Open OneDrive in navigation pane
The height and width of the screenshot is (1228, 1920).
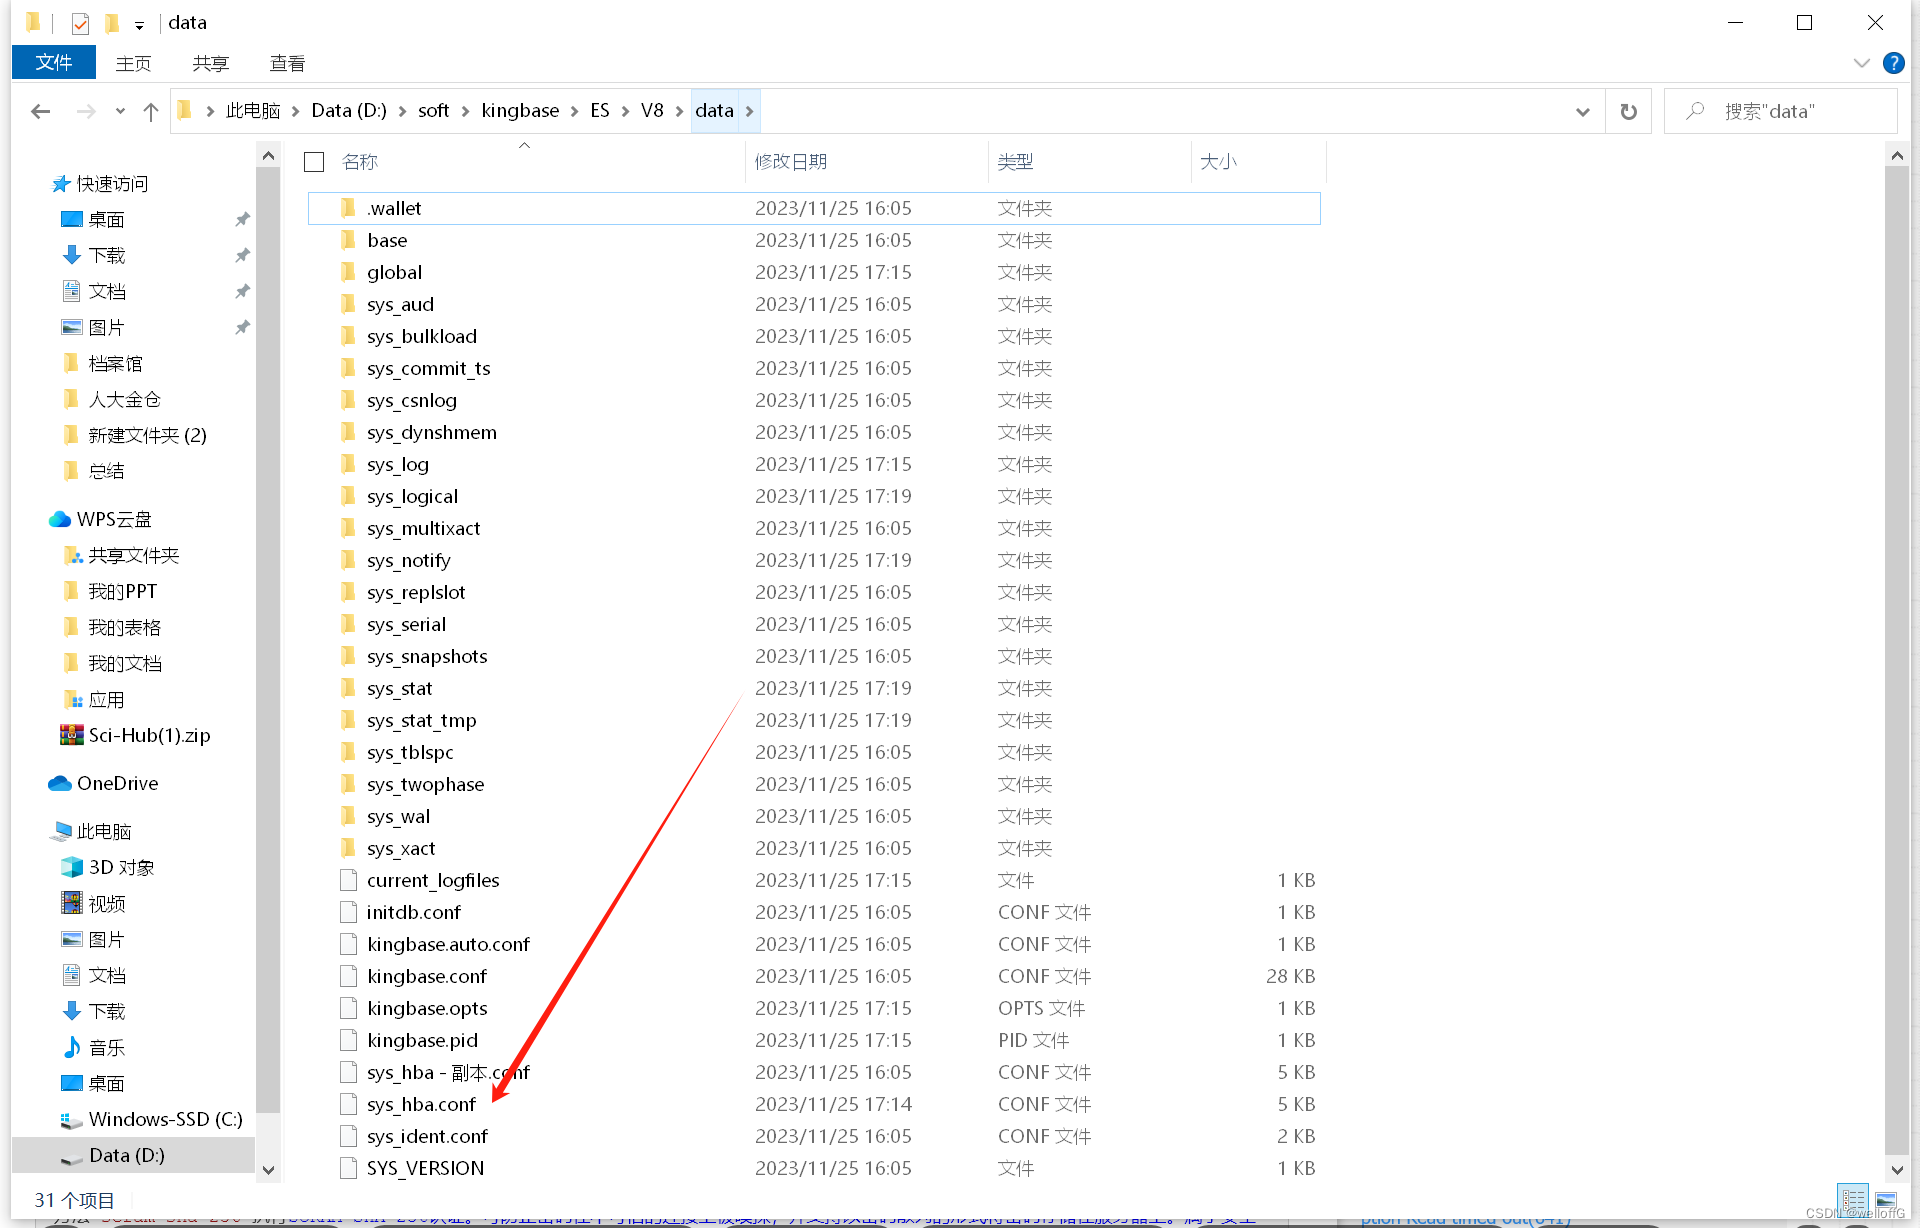117,783
